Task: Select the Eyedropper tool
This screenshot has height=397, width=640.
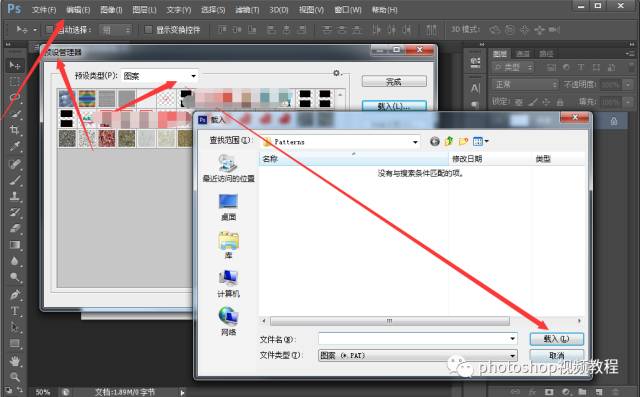Action: [15, 146]
